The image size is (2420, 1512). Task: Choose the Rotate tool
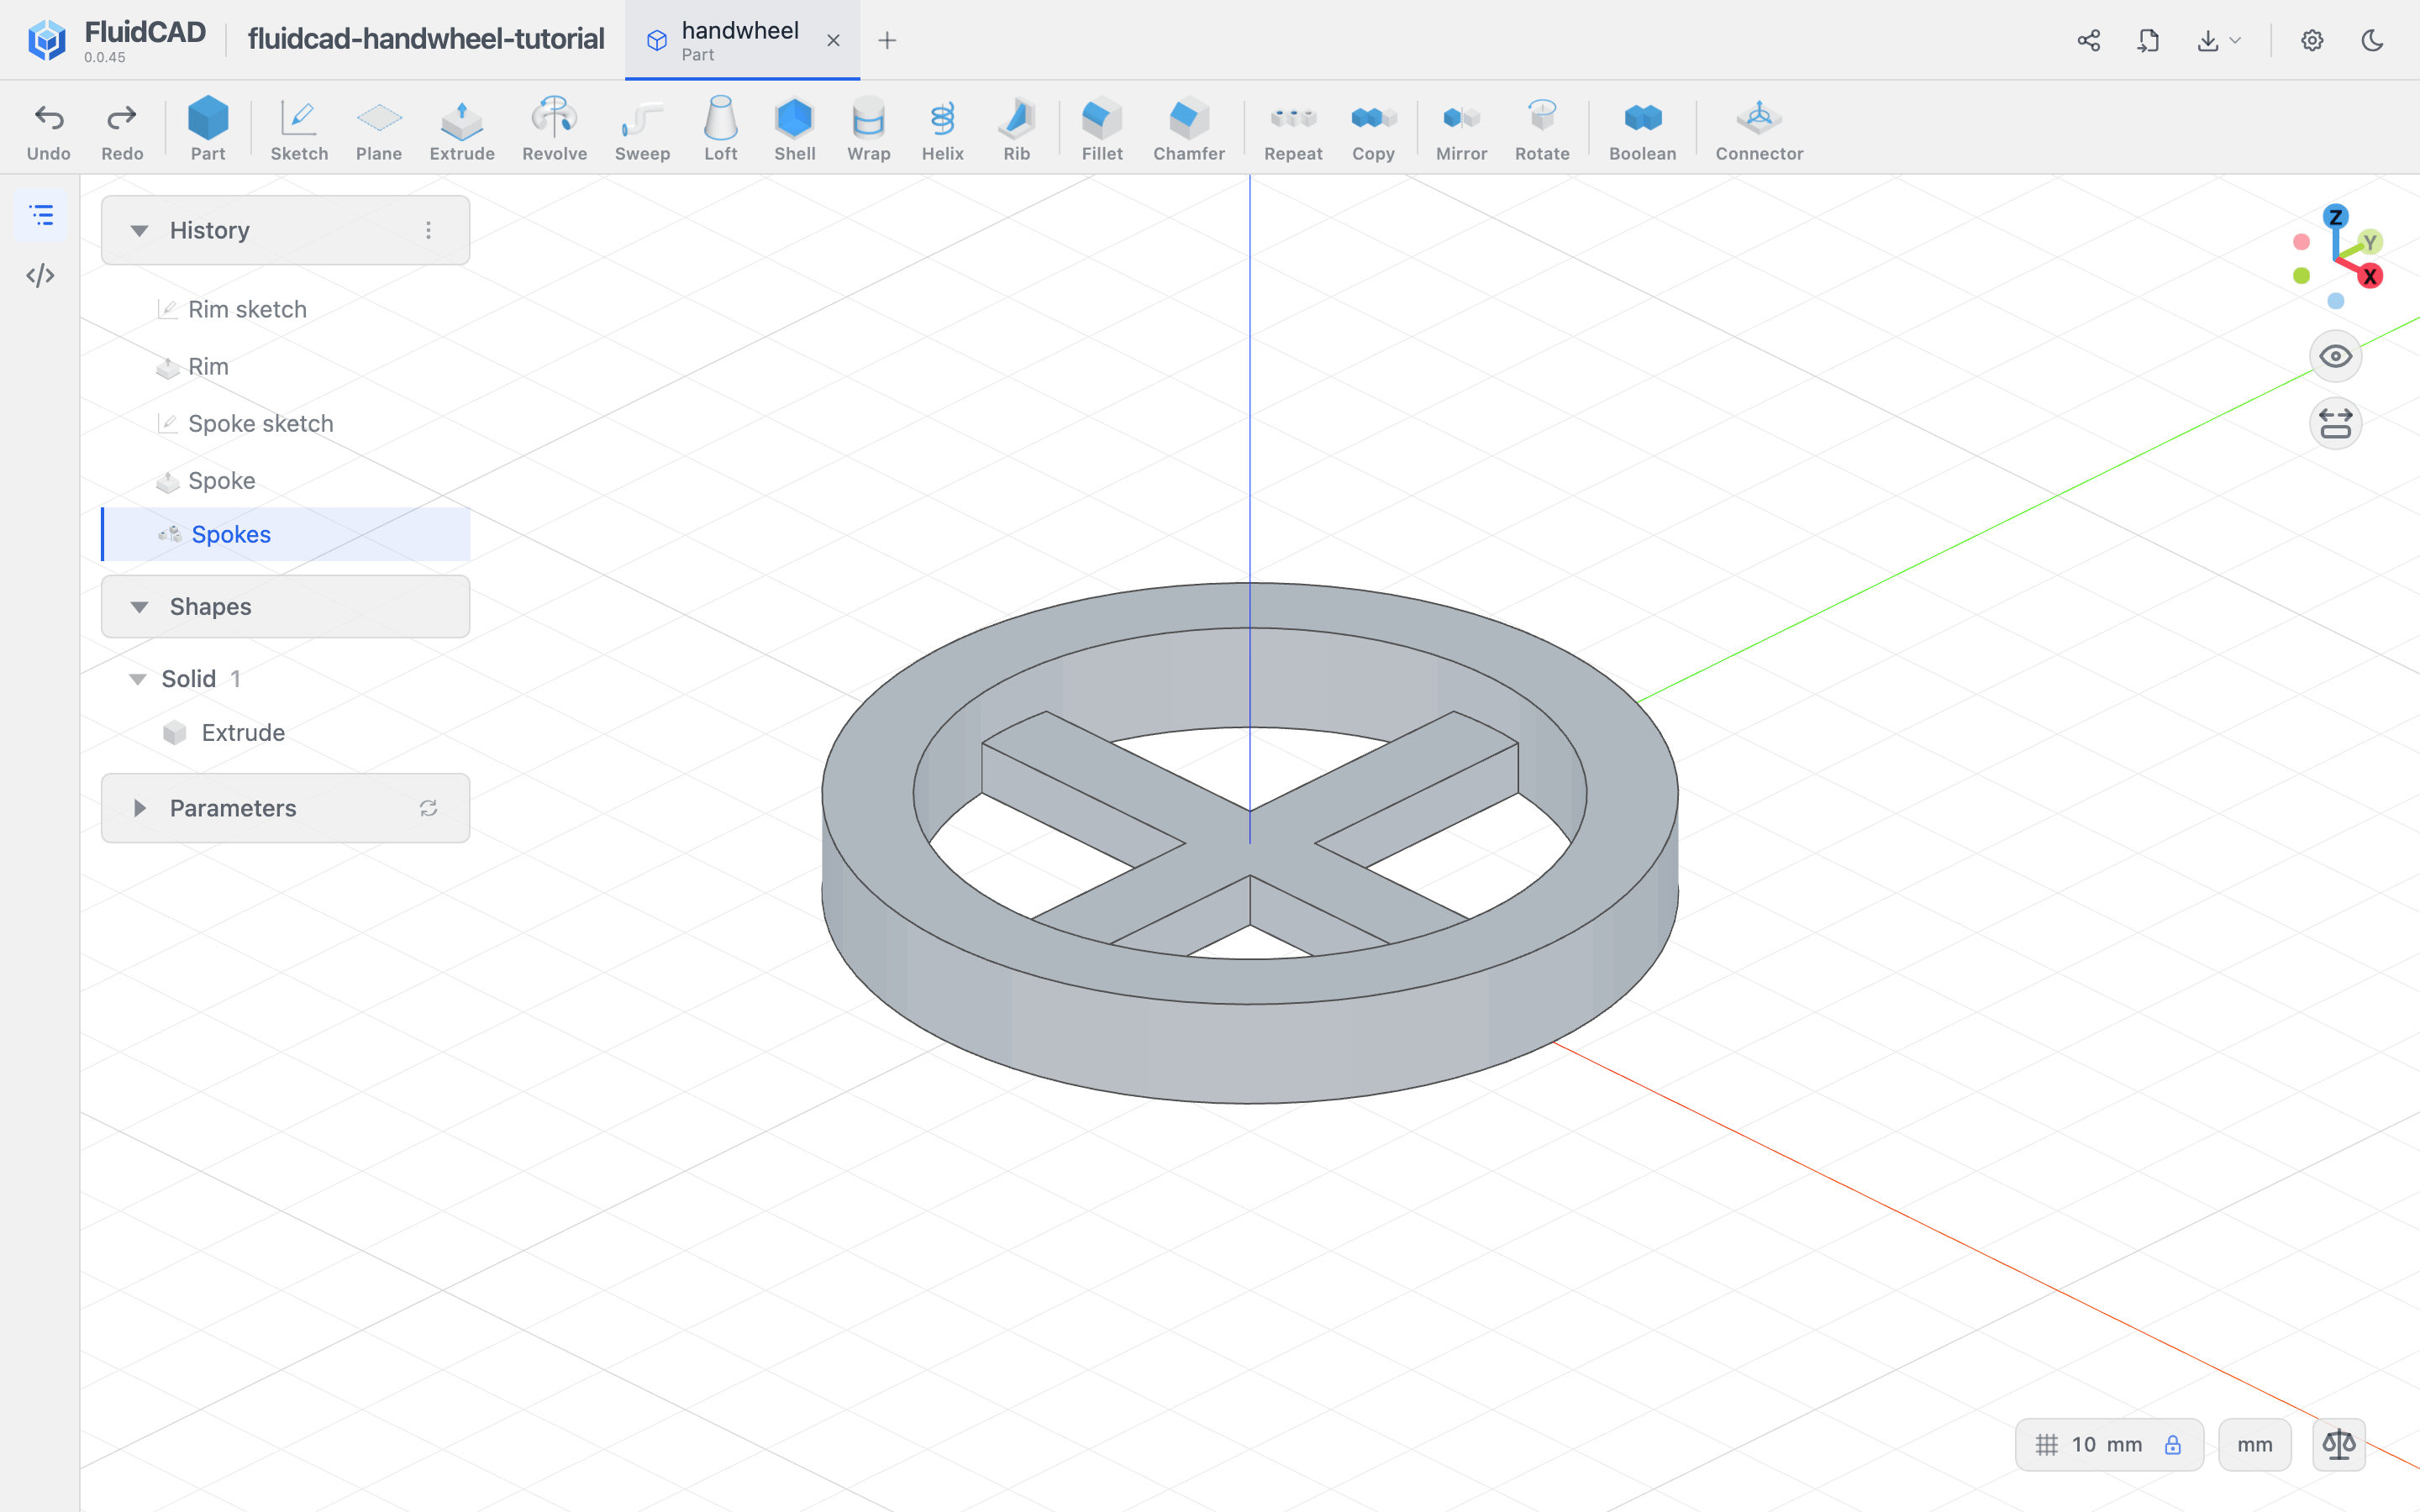tap(1542, 129)
